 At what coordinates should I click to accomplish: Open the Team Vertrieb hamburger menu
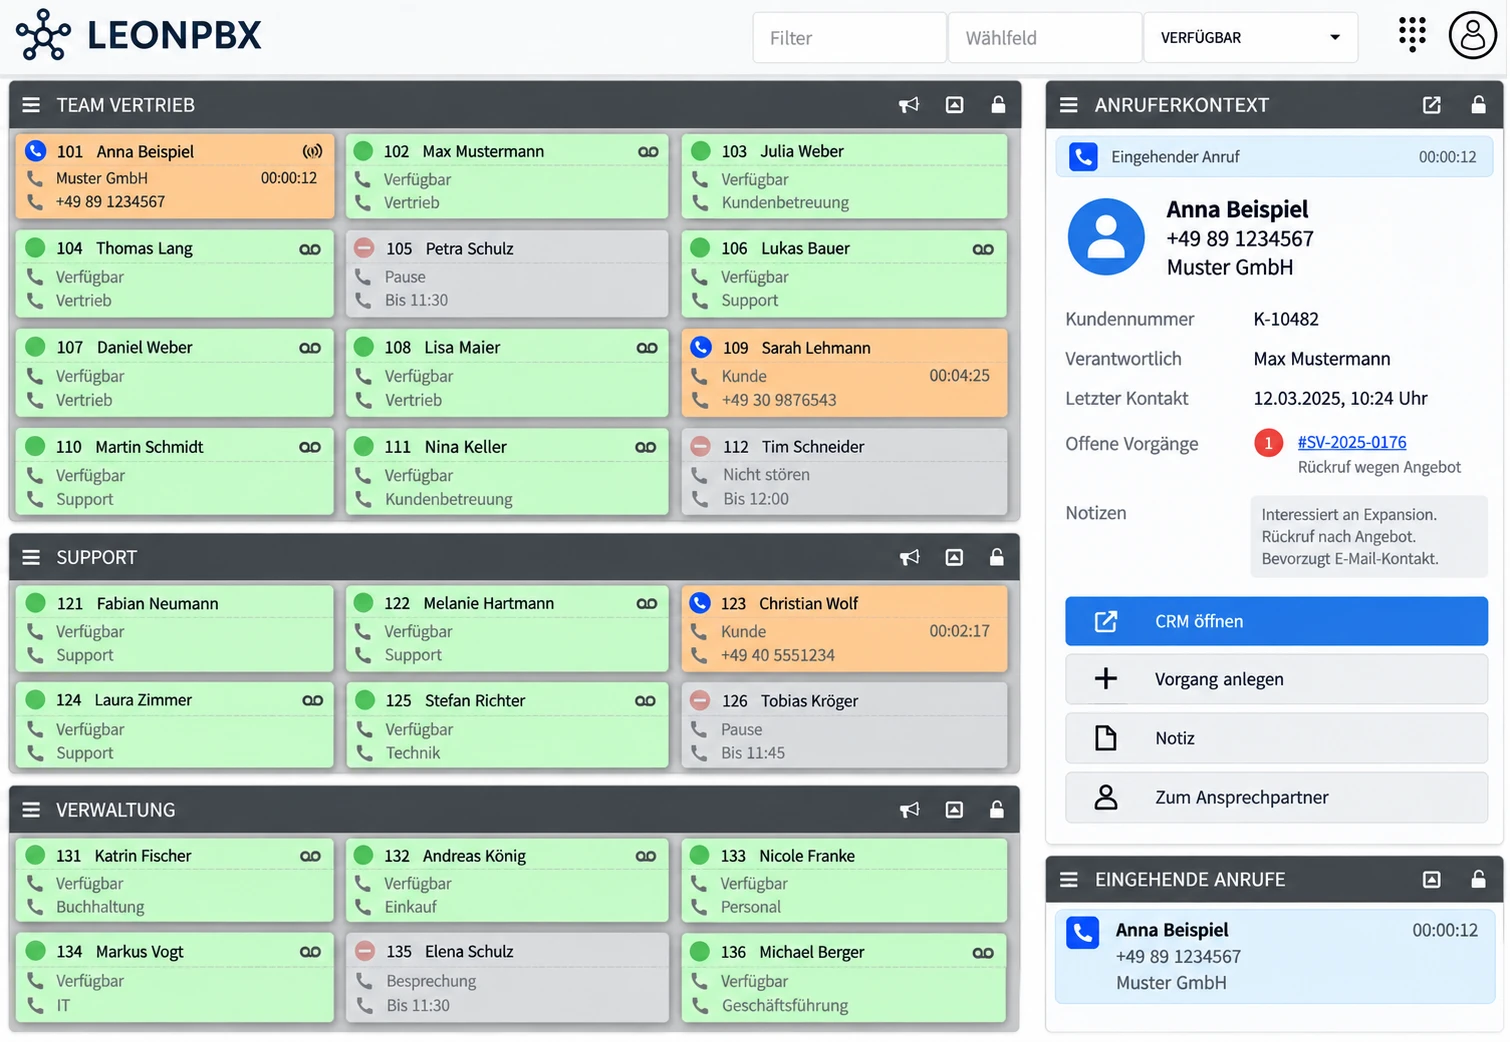pyautogui.click(x=31, y=105)
